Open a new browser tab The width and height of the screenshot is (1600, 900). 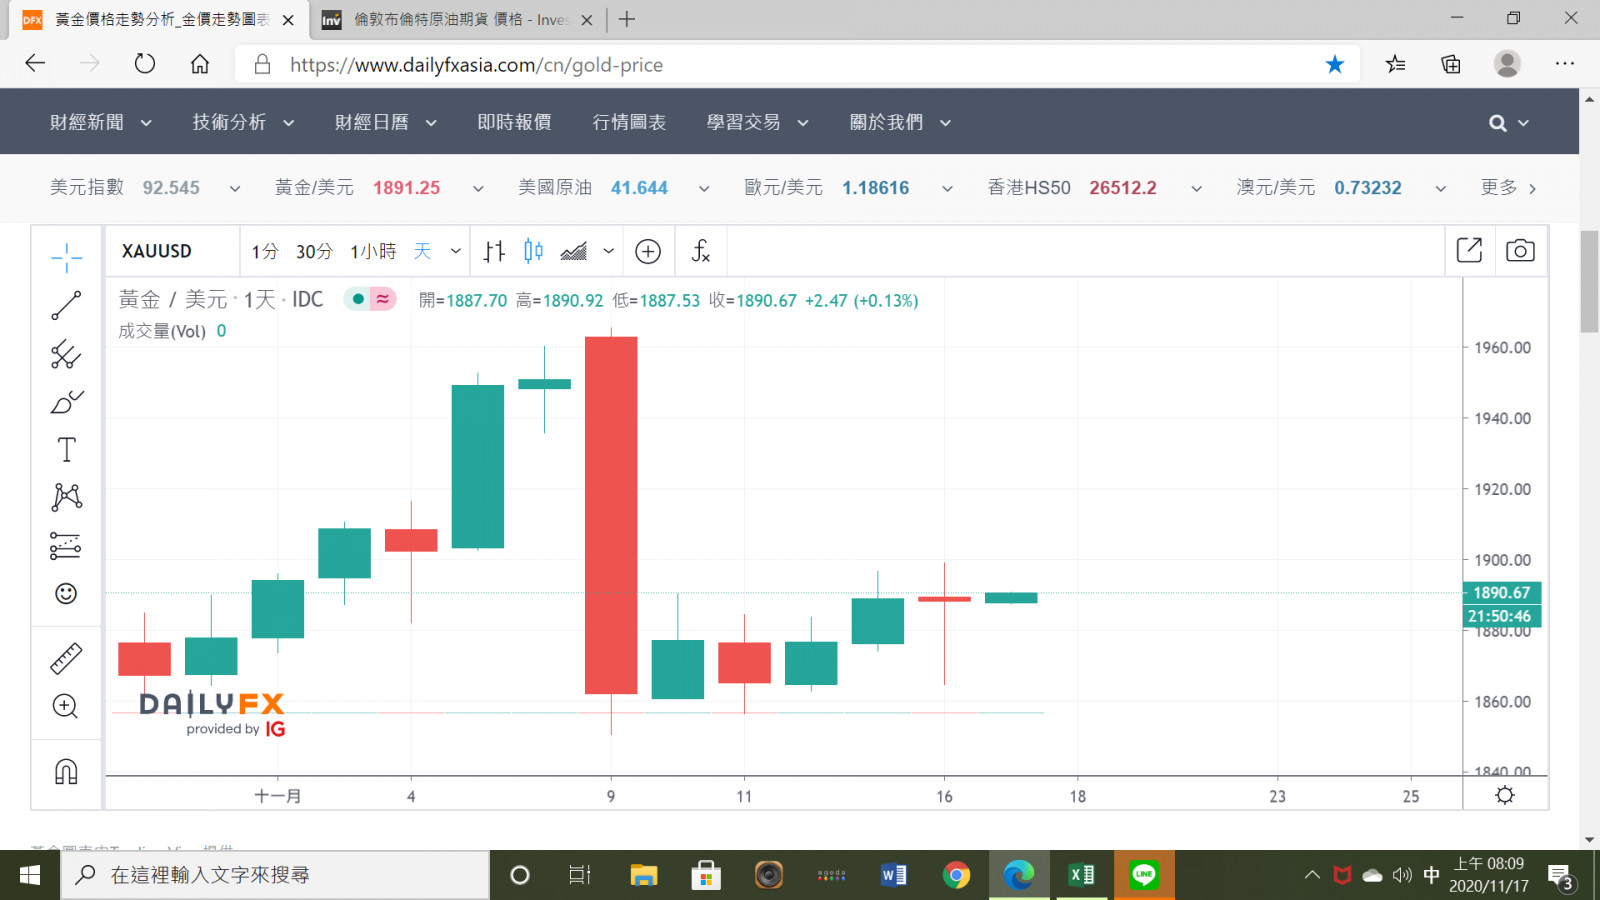627,19
